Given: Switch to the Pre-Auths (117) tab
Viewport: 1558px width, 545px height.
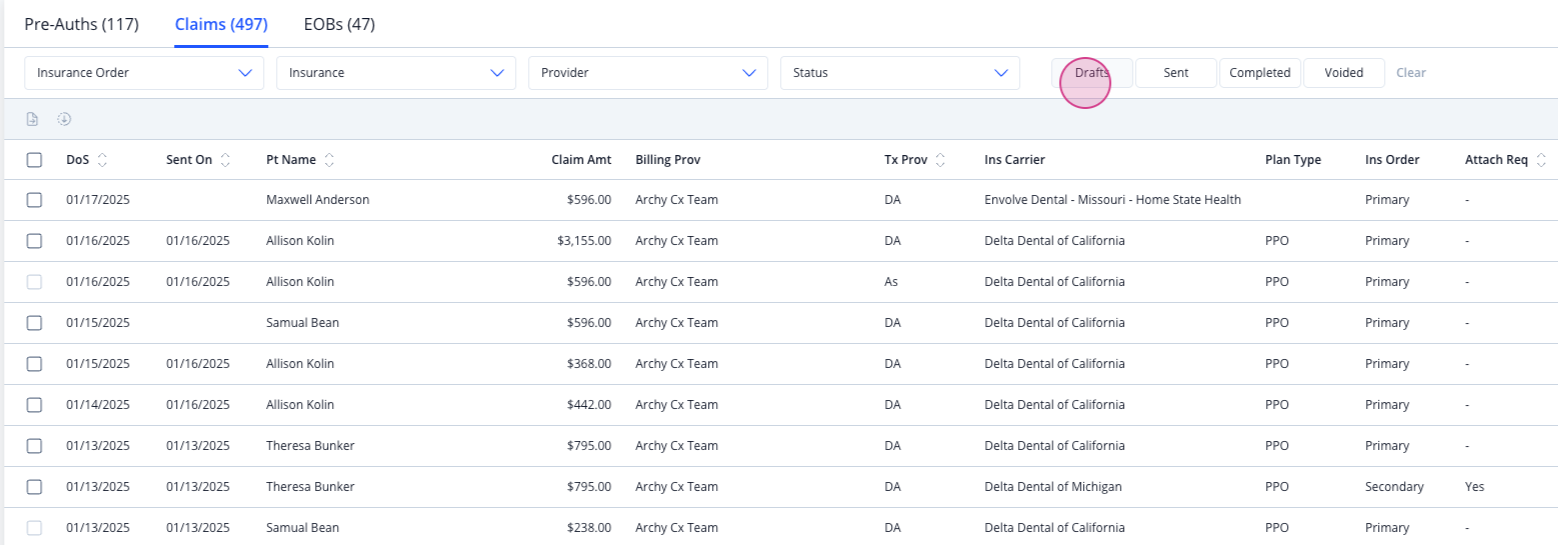Looking at the screenshot, I should pos(82,23).
